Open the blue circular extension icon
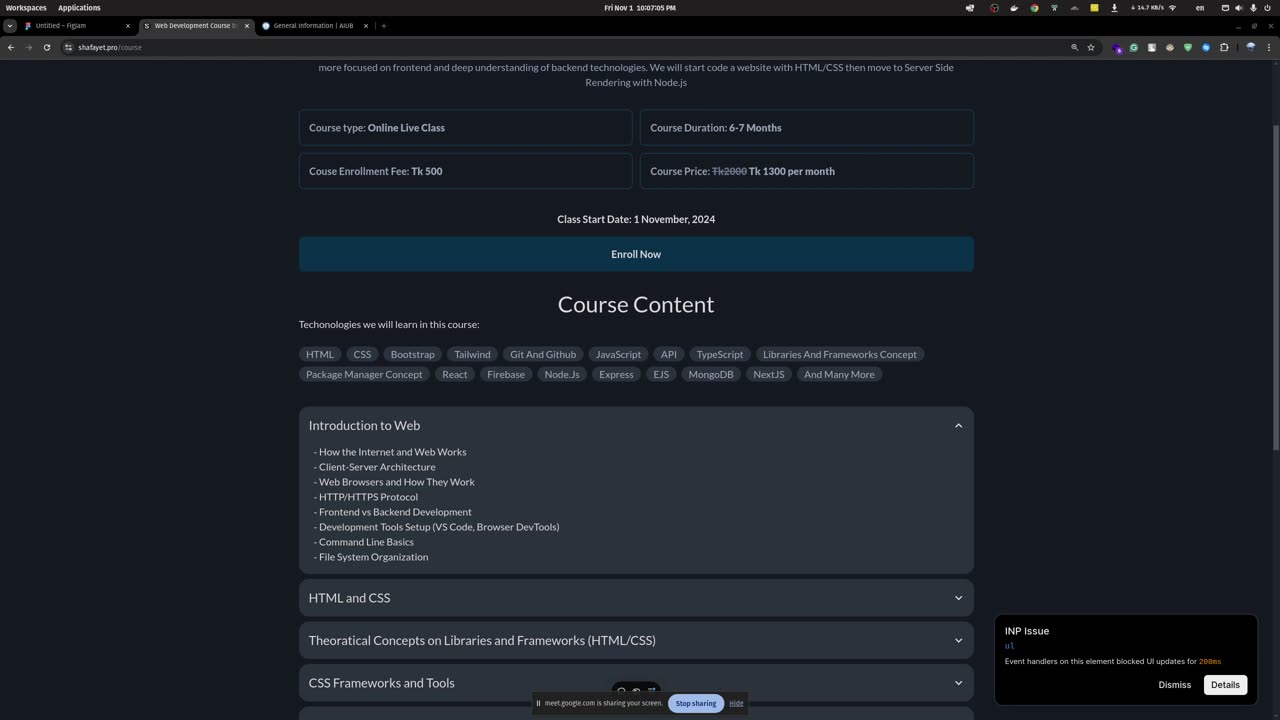This screenshot has height=720, width=1280. point(1206,47)
